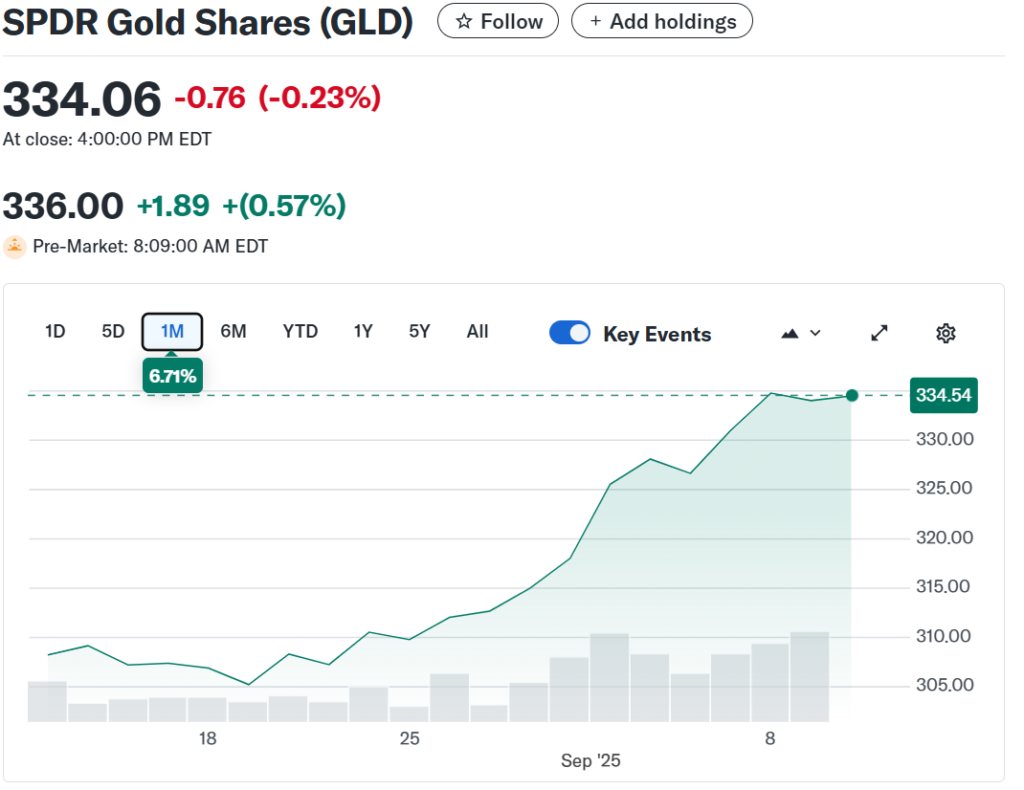Image resolution: width=1024 pixels, height=790 pixels.
Task: Toggle the Key Events switch off
Action: click(x=569, y=333)
